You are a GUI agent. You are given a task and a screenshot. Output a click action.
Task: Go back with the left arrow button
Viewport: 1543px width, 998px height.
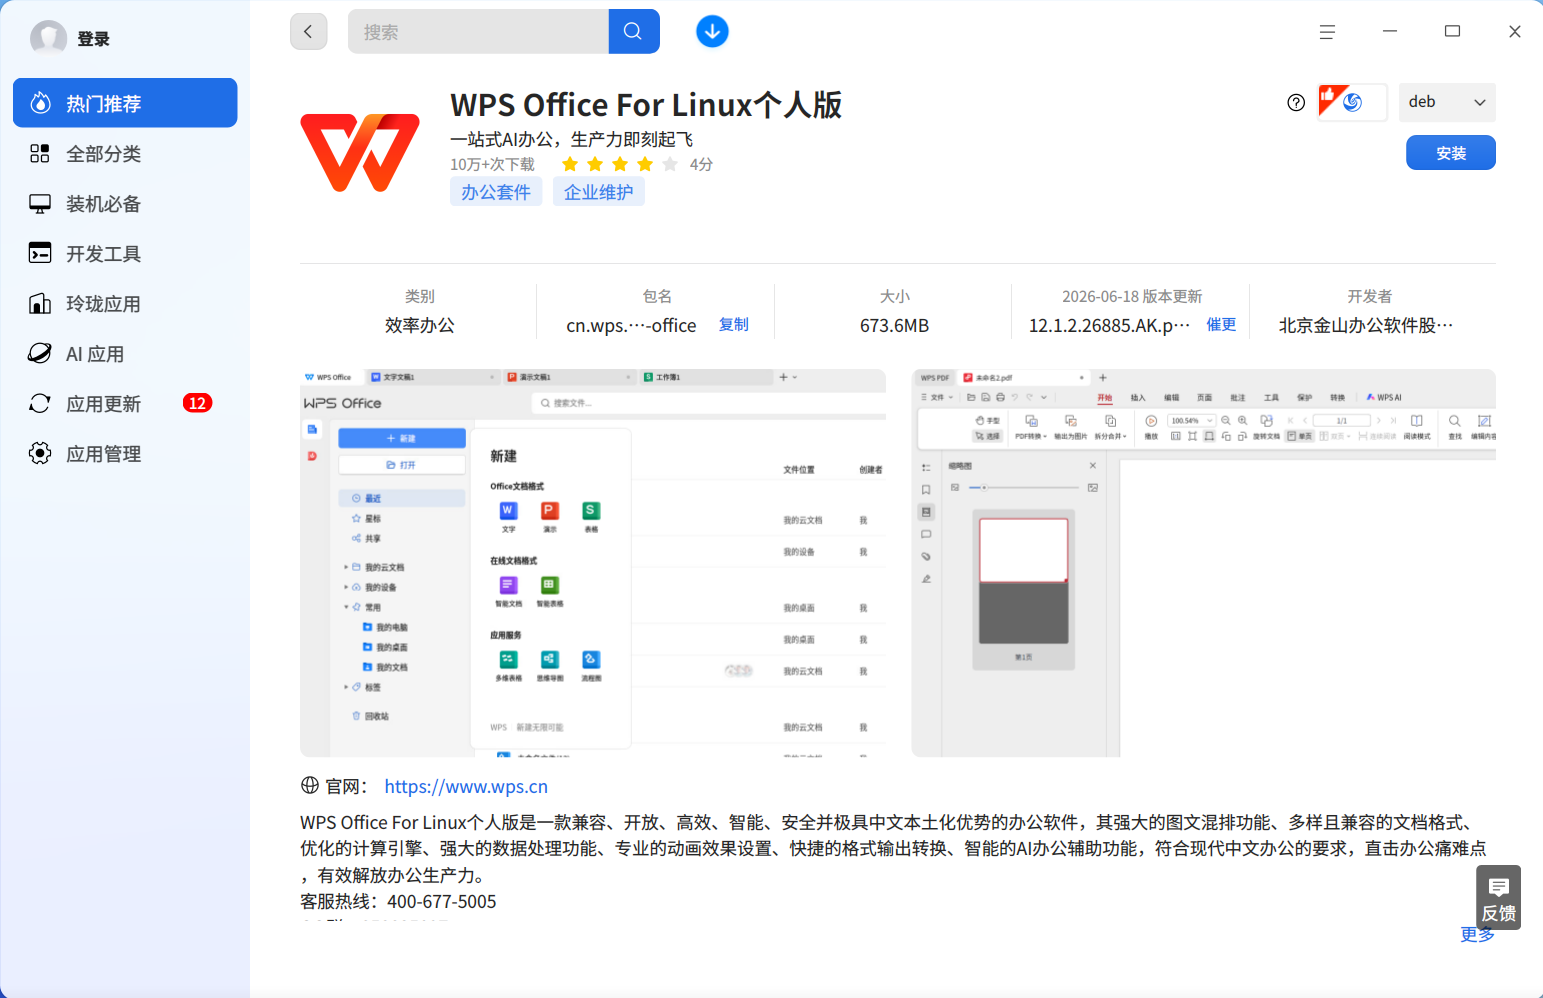(308, 31)
